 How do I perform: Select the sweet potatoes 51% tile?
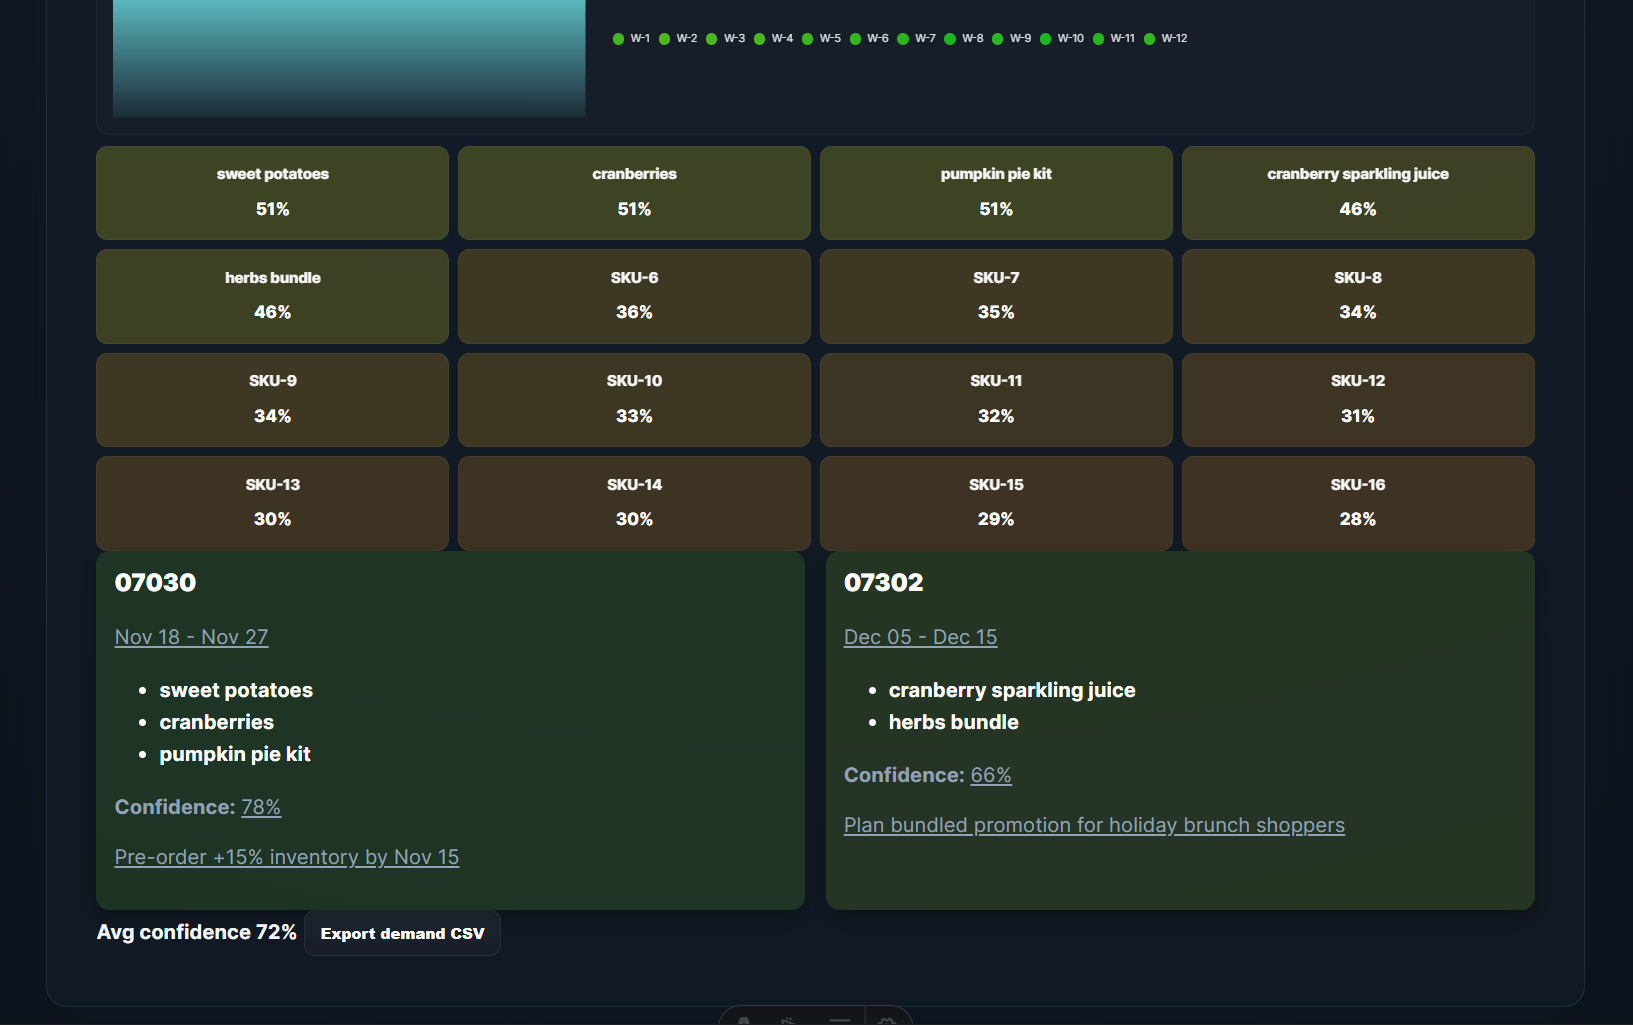click(x=272, y=193)
